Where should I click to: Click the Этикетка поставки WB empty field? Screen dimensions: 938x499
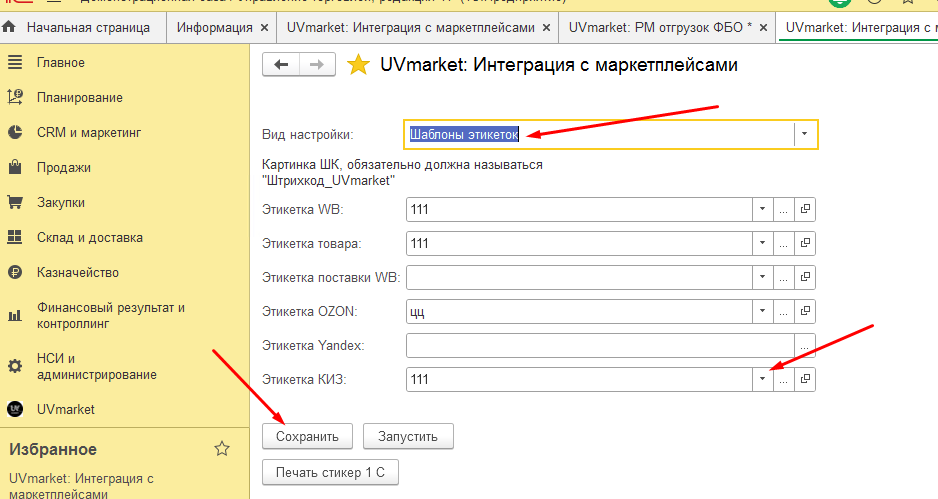[578, 277]
